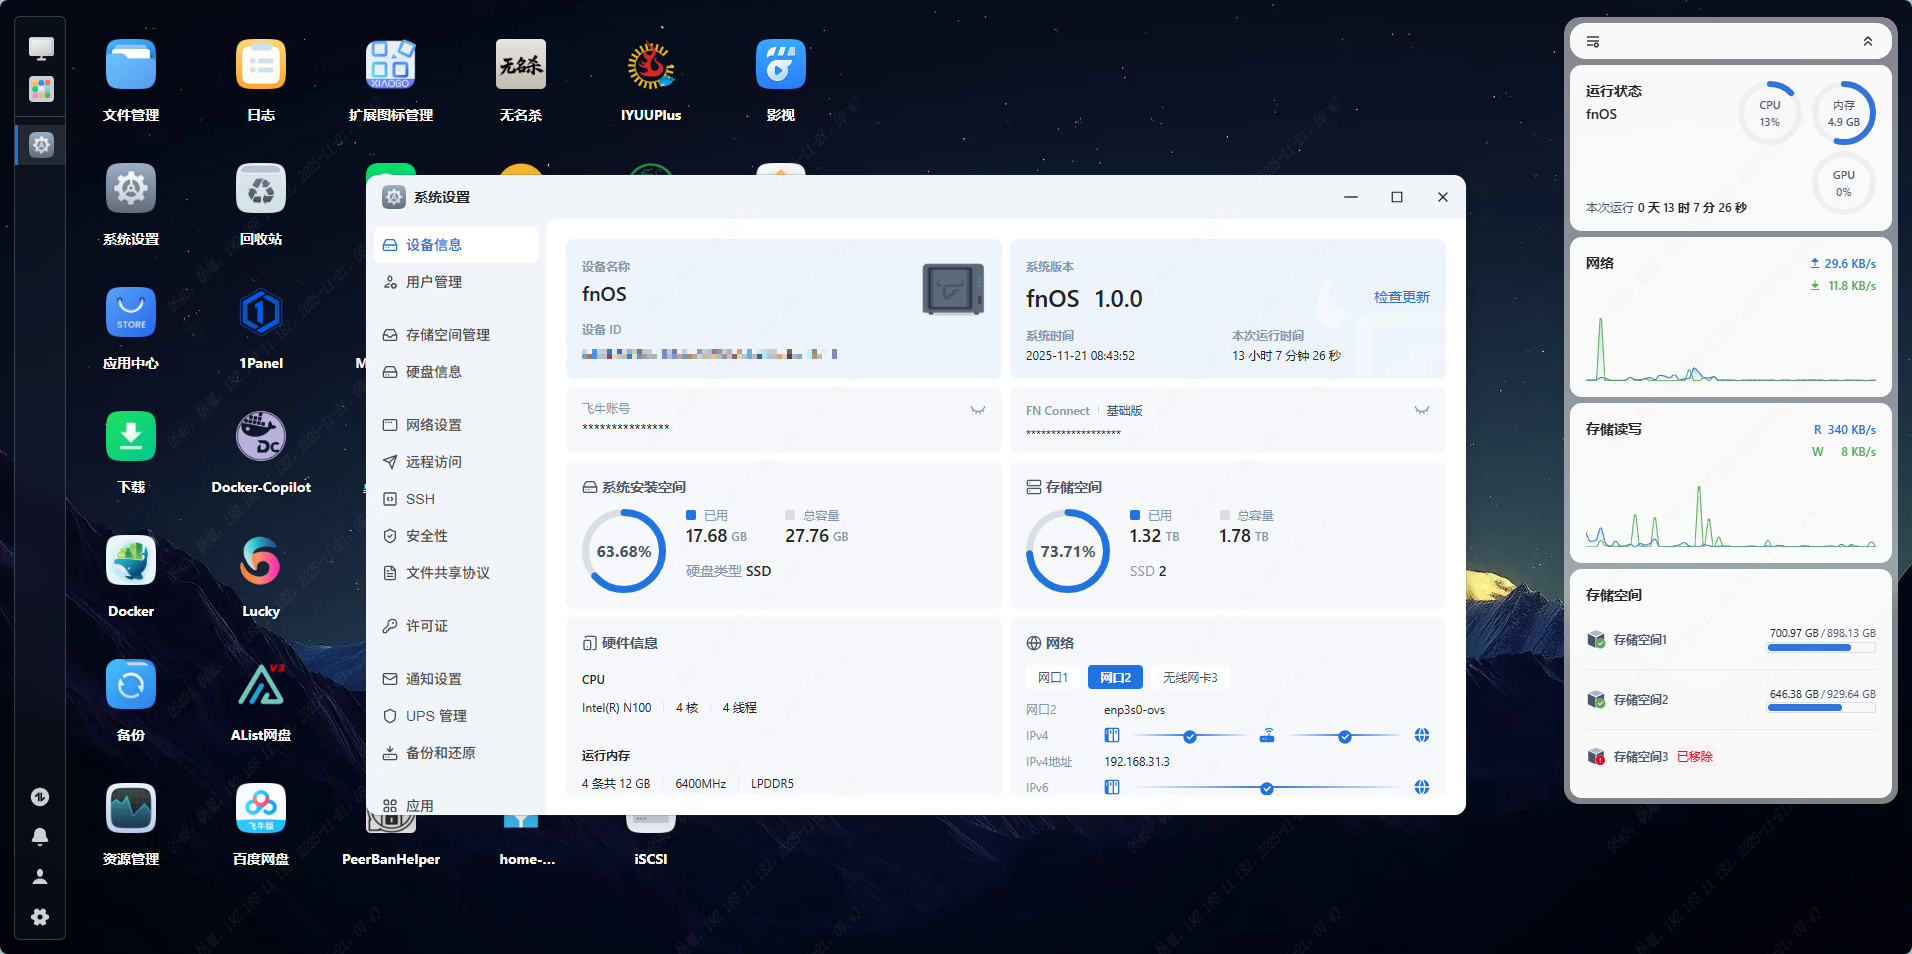This screenshot has width=1912, height=954.
Task: Click the 检查更新 link
Action: click(1402, 297)
